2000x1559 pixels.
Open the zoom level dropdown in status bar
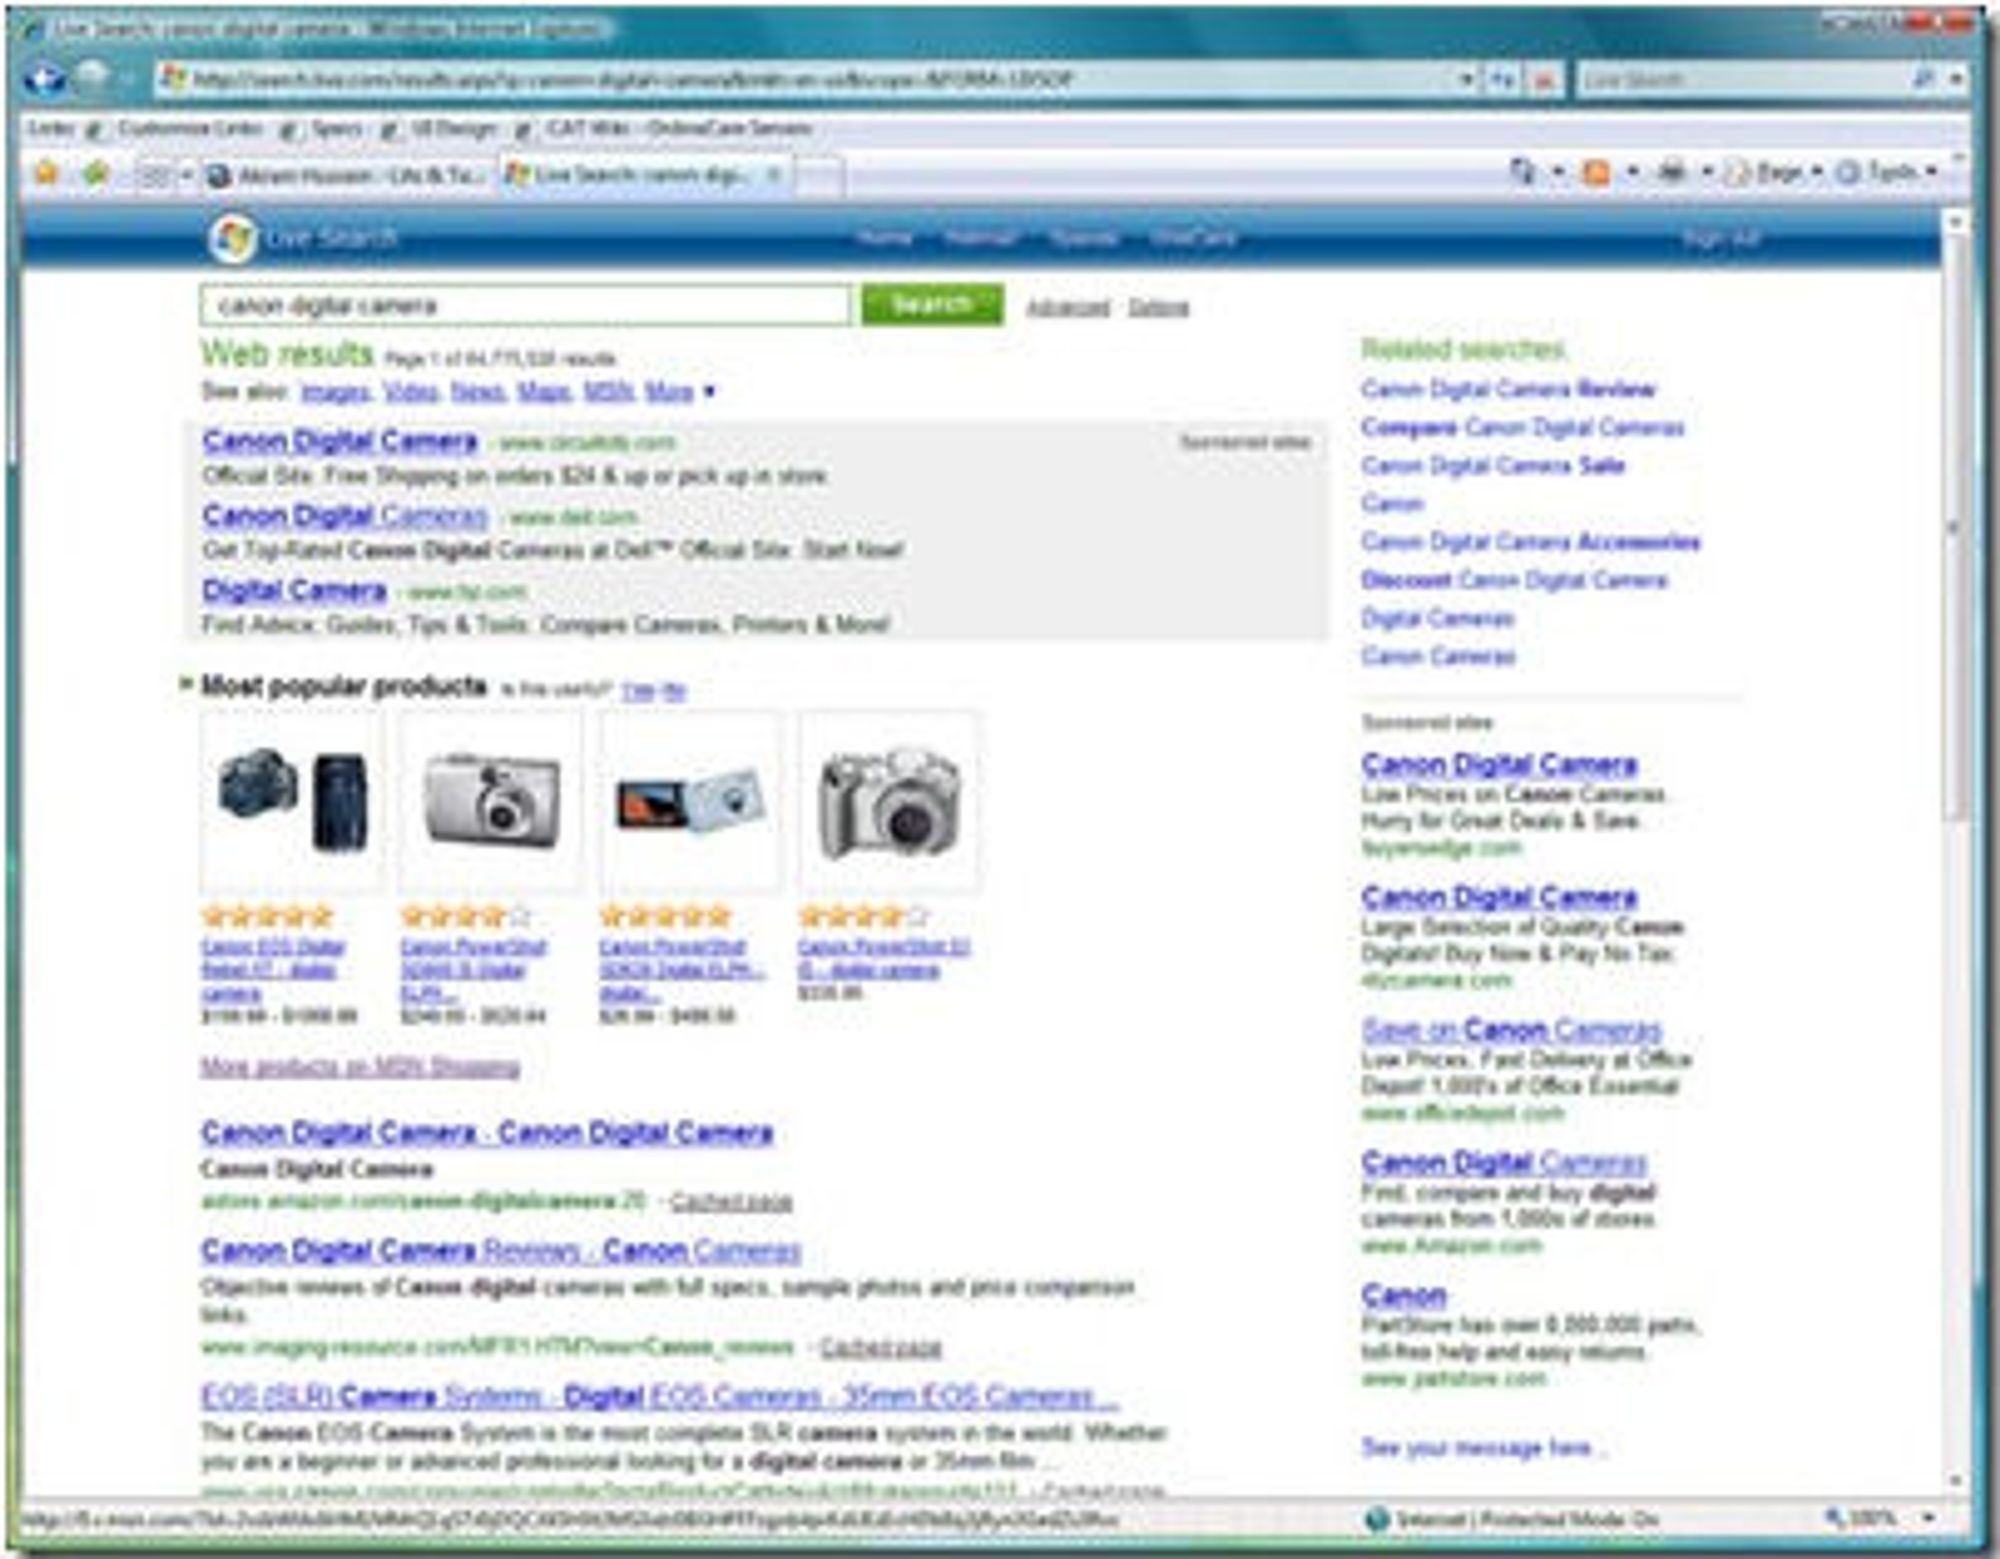click(x=1930, y=1518)
